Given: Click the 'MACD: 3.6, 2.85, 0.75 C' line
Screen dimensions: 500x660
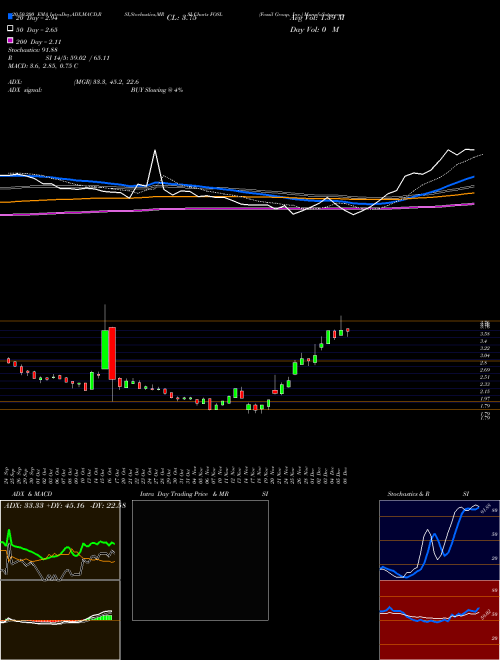Looking at the screenshot, I should coord(43,66).
